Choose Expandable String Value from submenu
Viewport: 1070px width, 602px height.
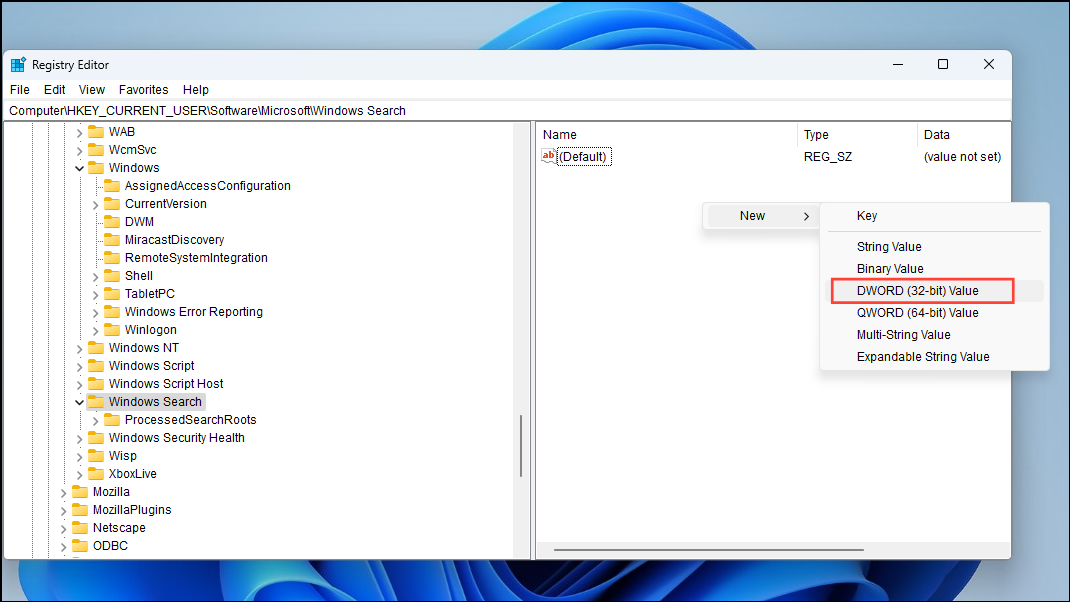[934, 356]
